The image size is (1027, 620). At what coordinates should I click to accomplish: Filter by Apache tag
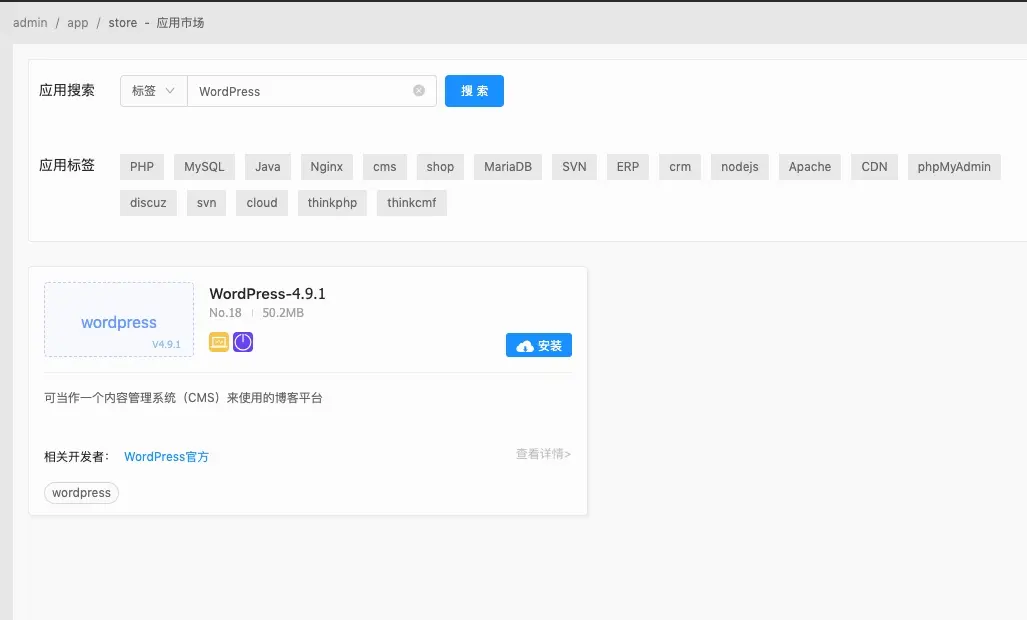tap(810, 167)
